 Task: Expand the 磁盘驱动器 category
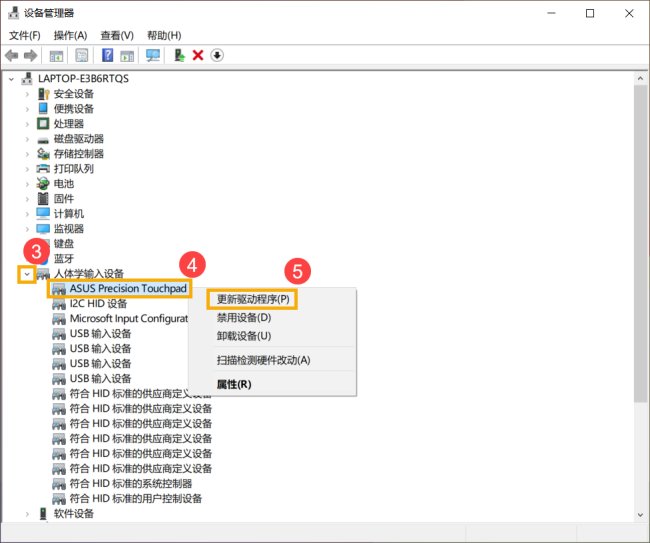point(27,139)
